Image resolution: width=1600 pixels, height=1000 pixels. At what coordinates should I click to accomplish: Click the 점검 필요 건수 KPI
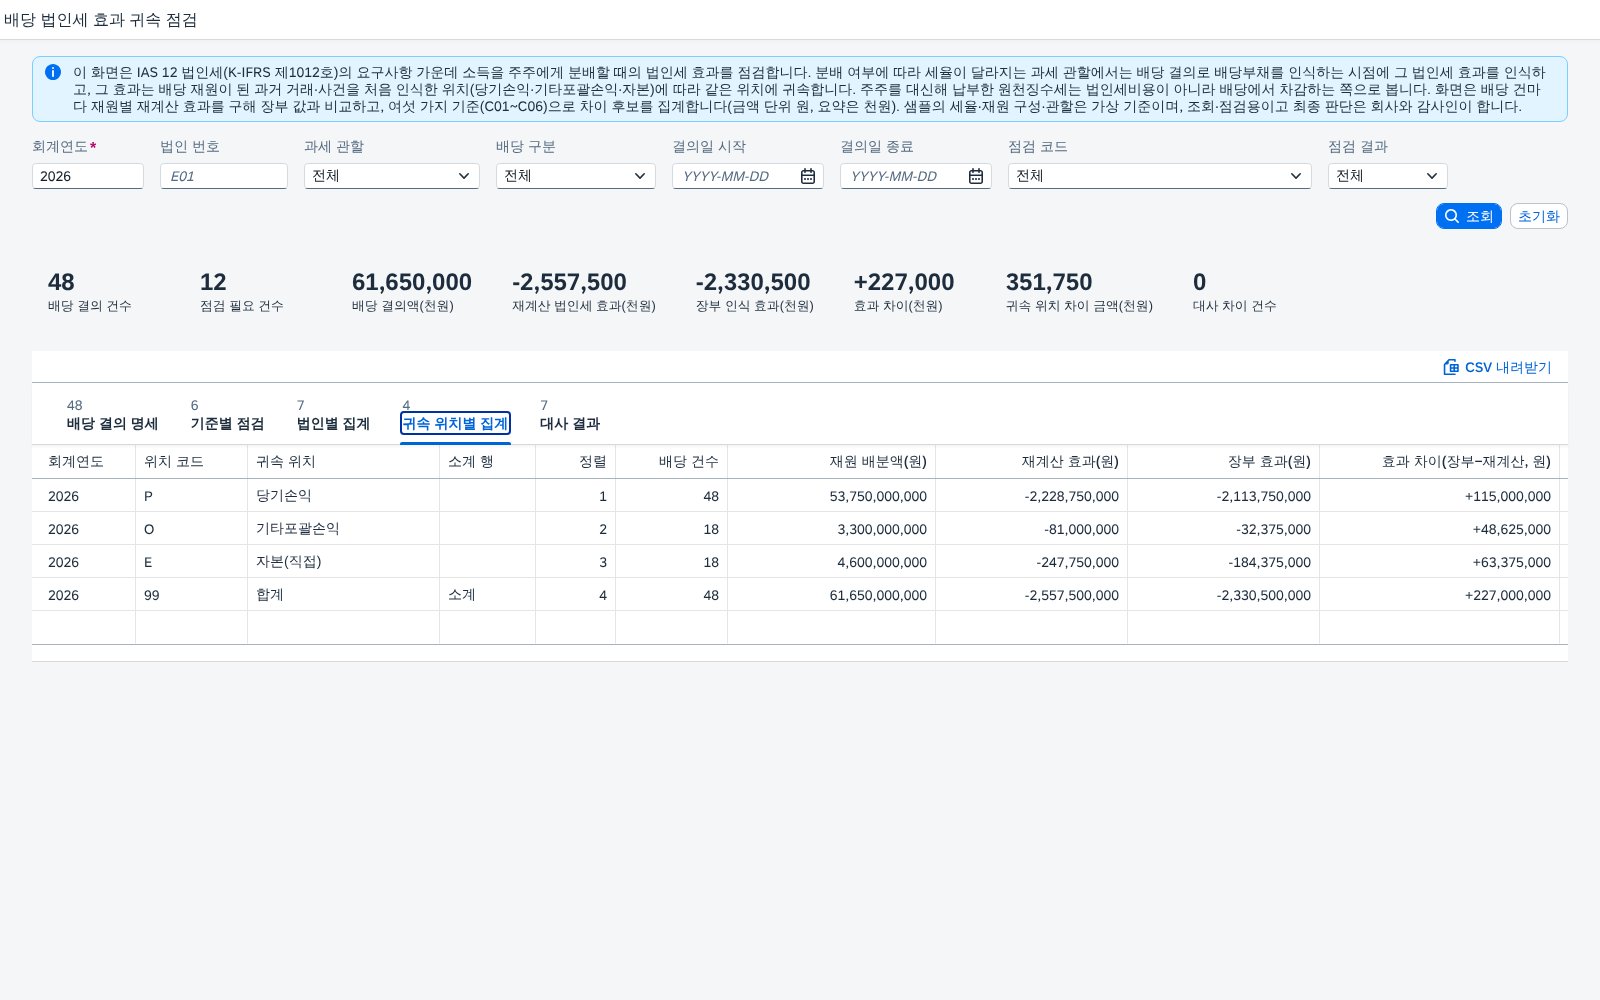241,291
